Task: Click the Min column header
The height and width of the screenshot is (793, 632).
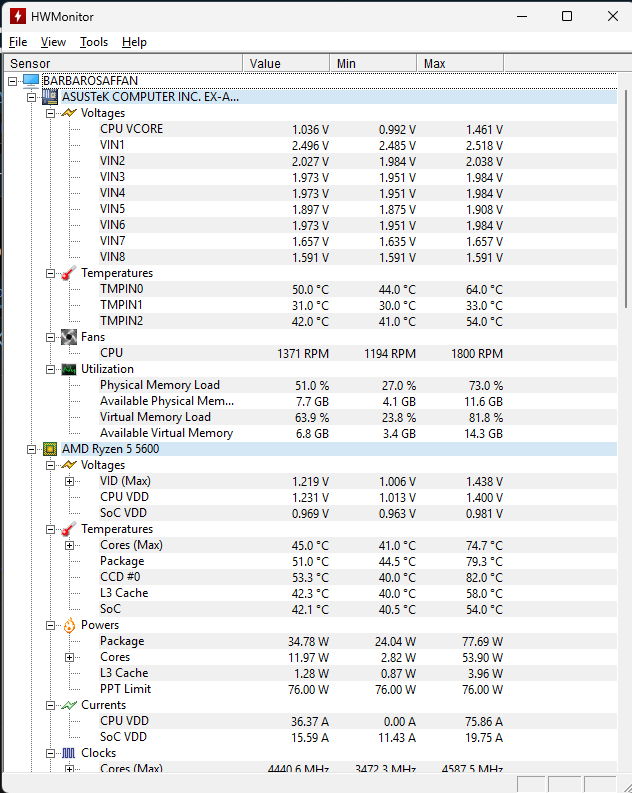Action: (x=373, y=63)
